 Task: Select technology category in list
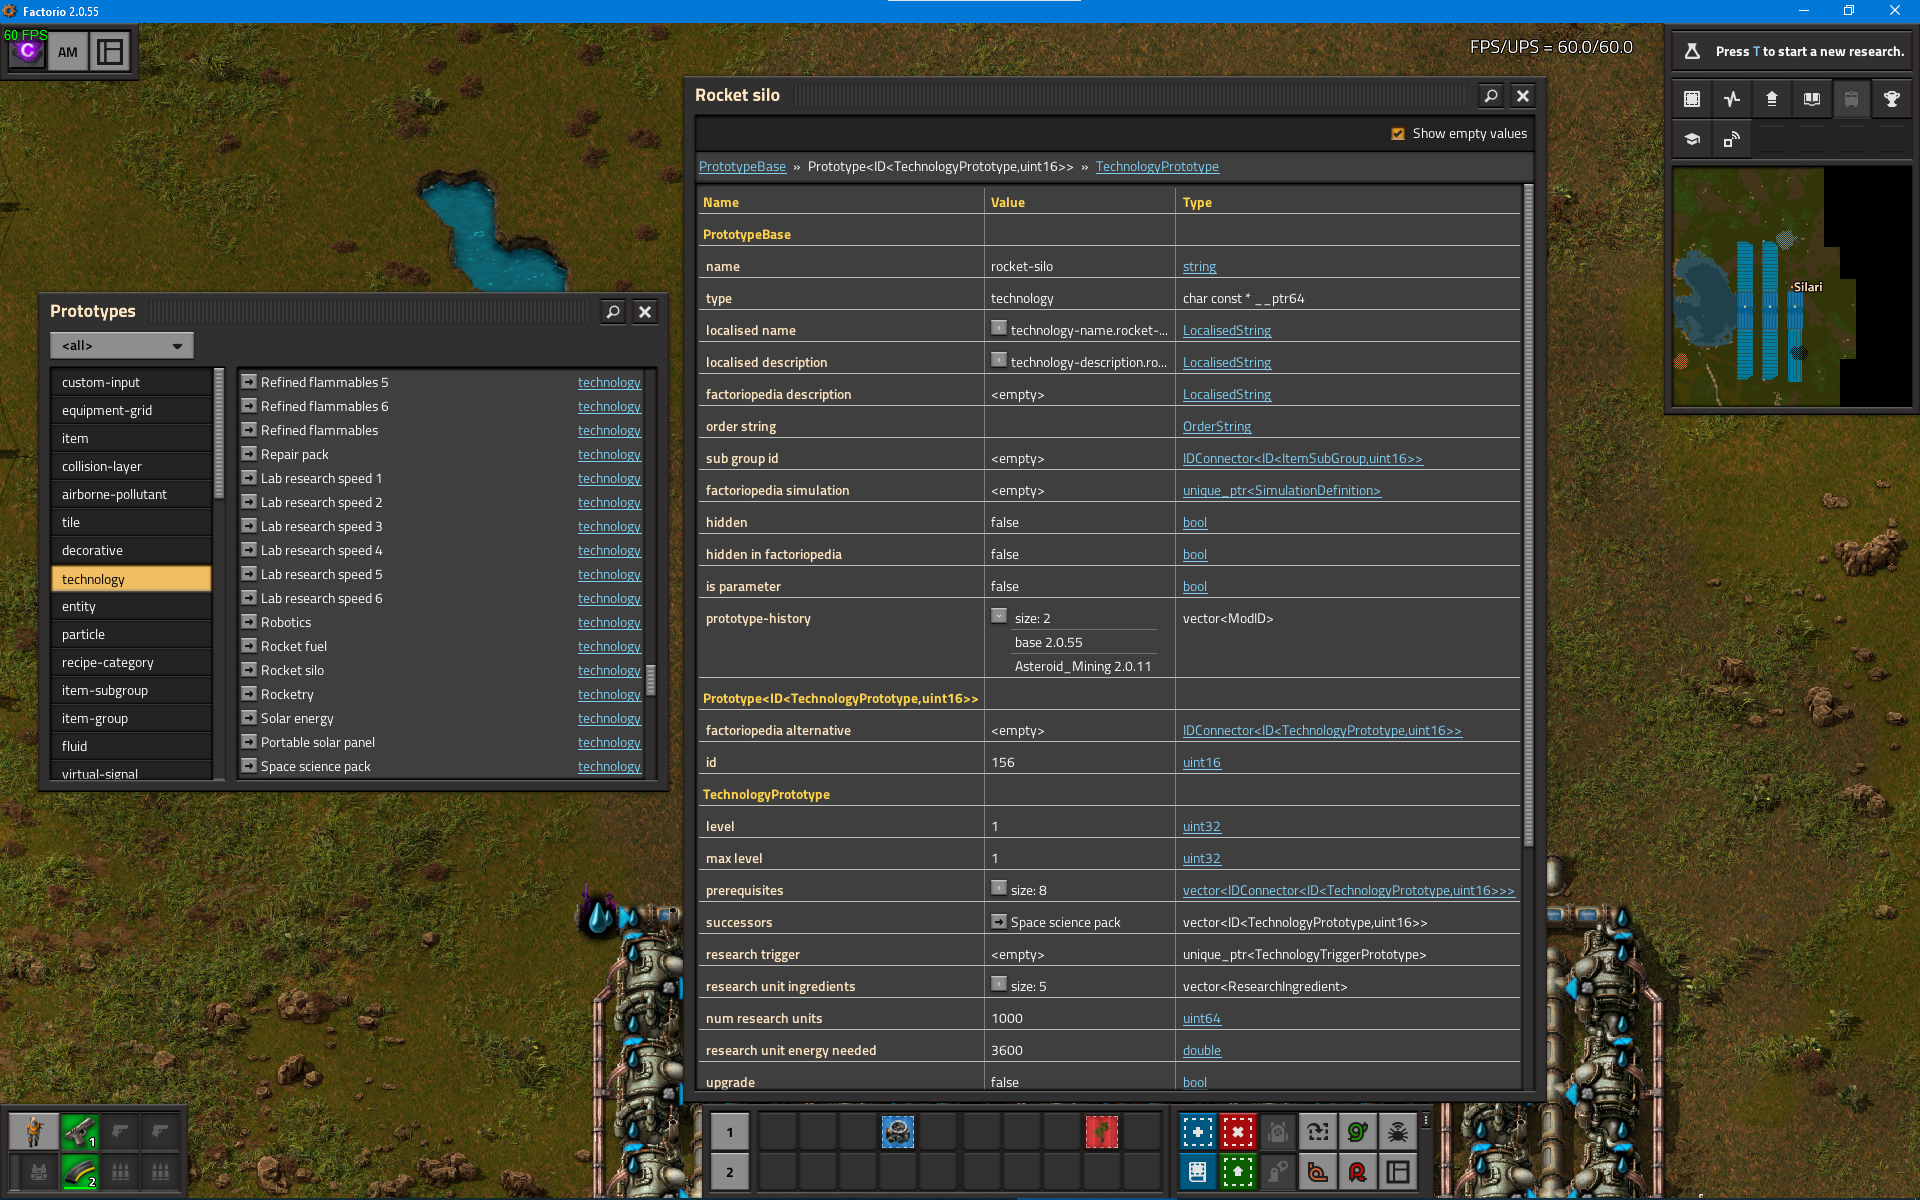pos(131,578)
